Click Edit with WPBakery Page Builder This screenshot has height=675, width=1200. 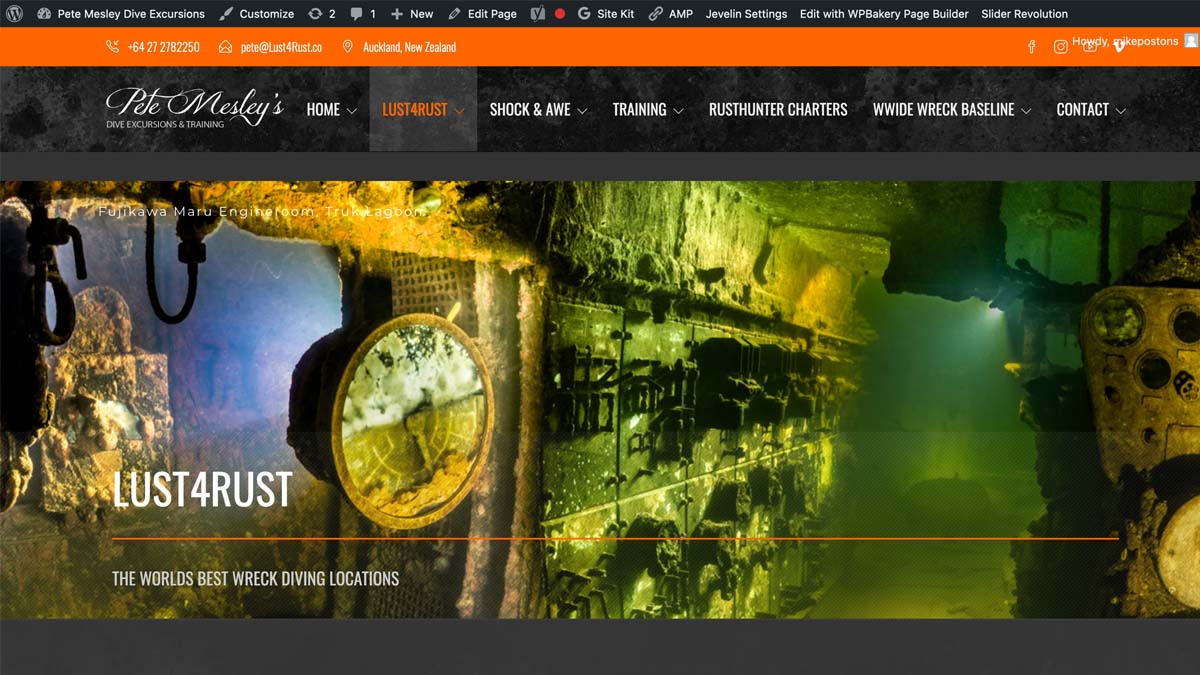tap(884, 14)
